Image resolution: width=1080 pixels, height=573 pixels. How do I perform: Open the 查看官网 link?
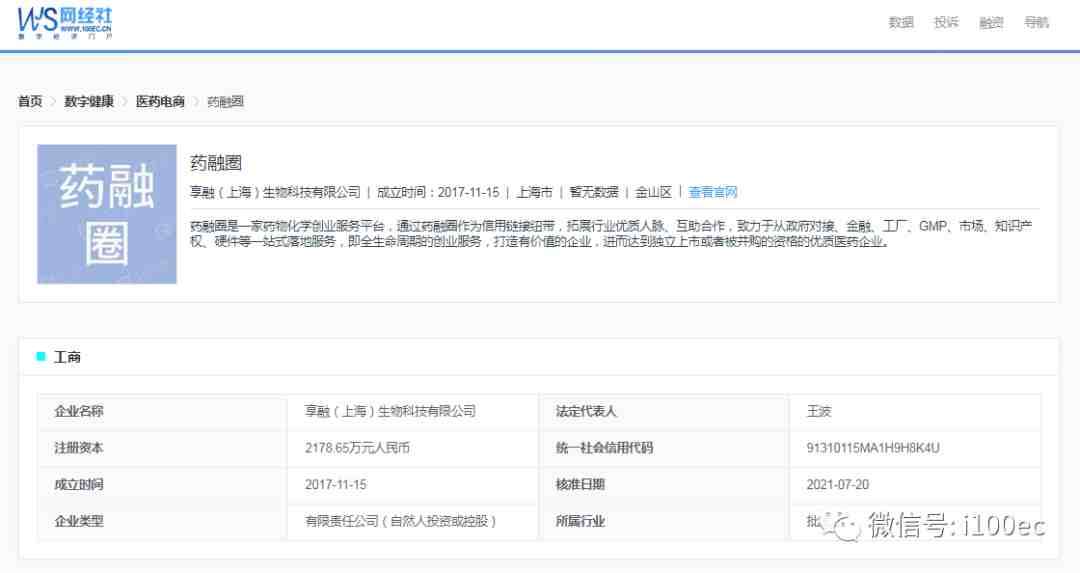click(x=713, y=192)
